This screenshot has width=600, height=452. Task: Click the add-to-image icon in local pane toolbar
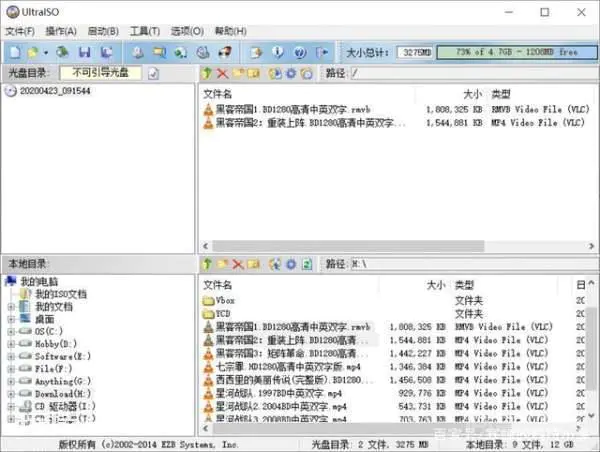click(275, 264)
